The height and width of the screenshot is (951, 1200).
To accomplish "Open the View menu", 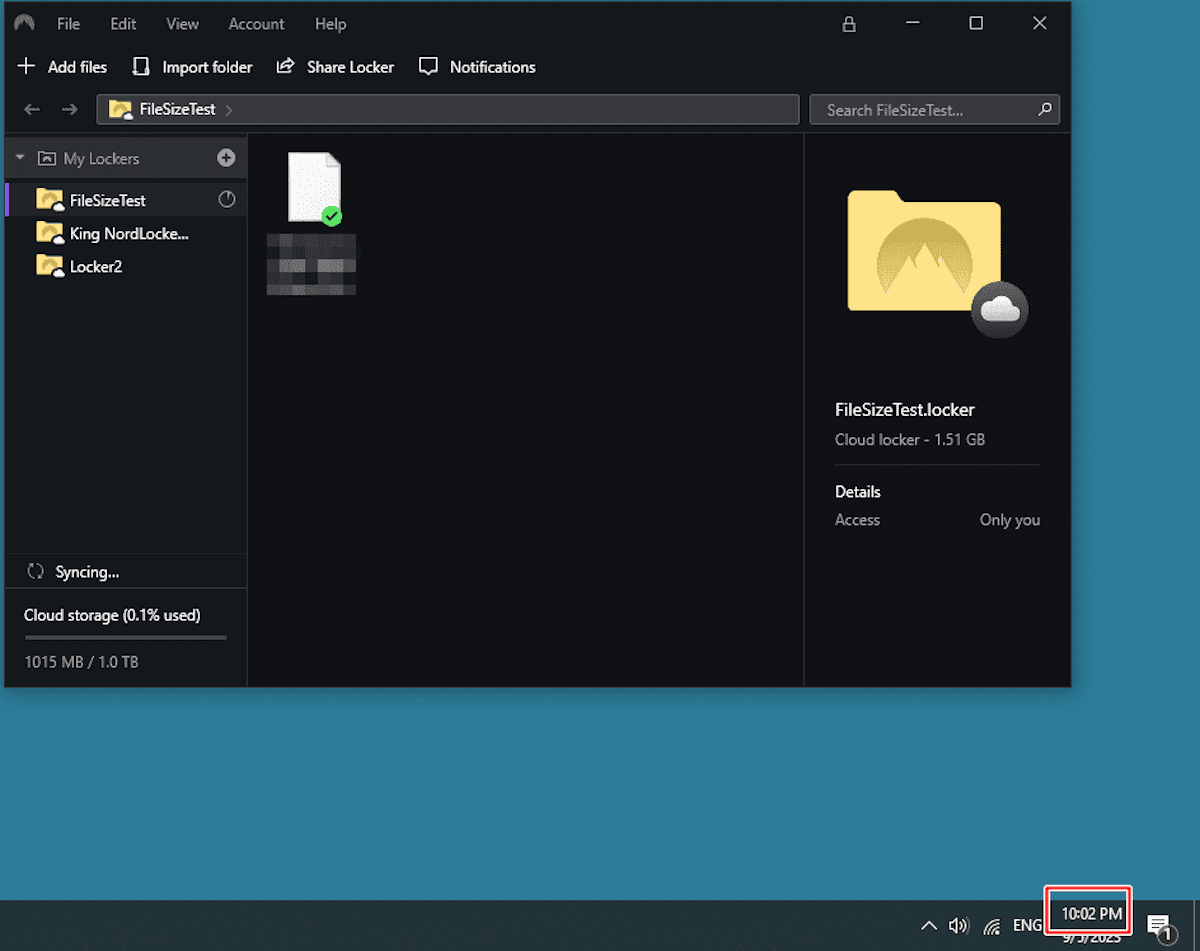I will (182, 24).
